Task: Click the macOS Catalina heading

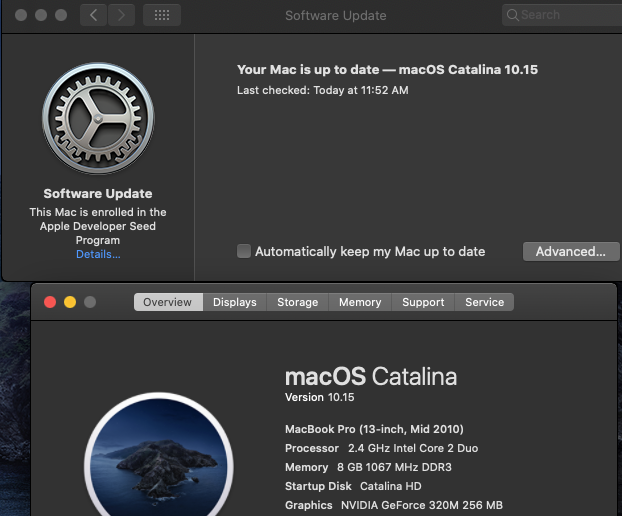Action: click(x=371, y=376)
